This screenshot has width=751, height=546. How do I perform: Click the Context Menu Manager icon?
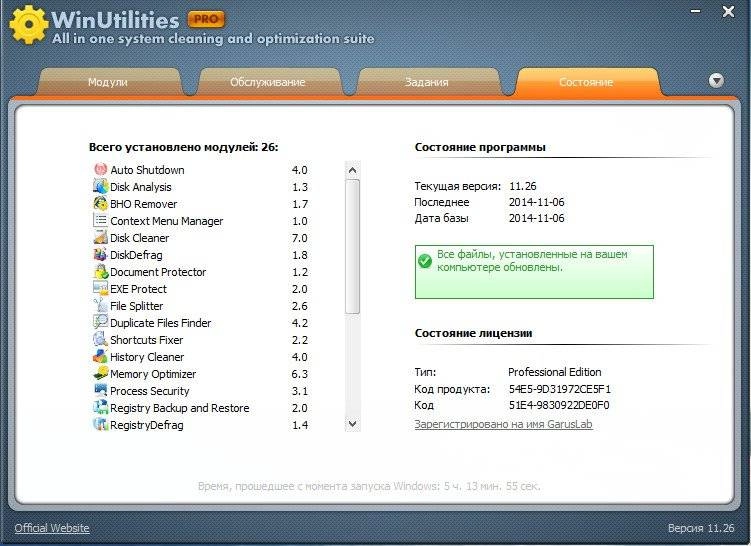click(x=100, y=220)
